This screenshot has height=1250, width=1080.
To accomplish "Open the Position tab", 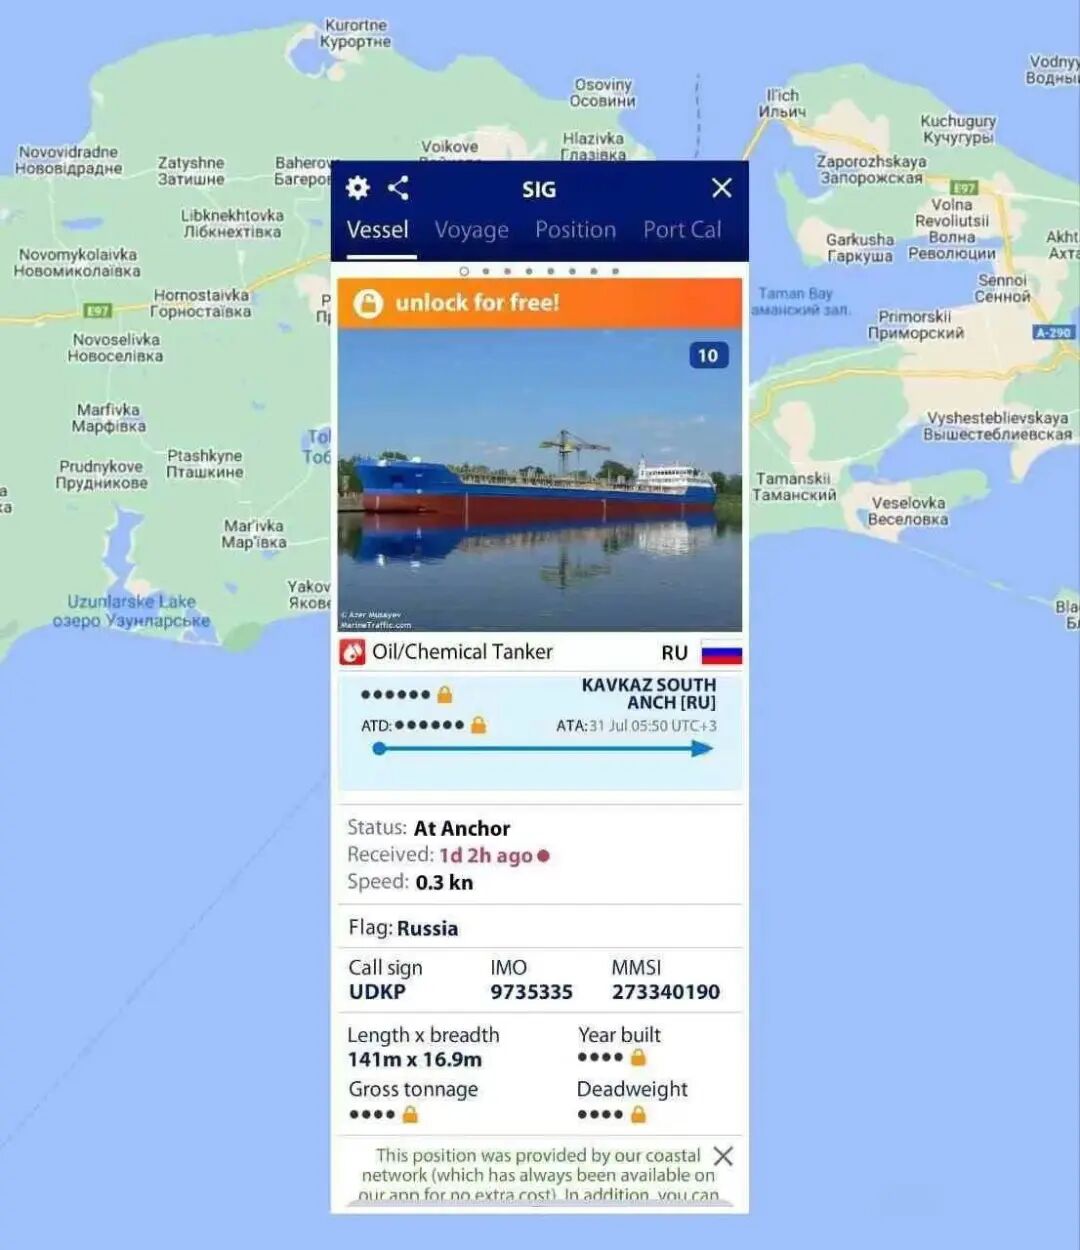I will pyautogui.click(x=576, y=230).
